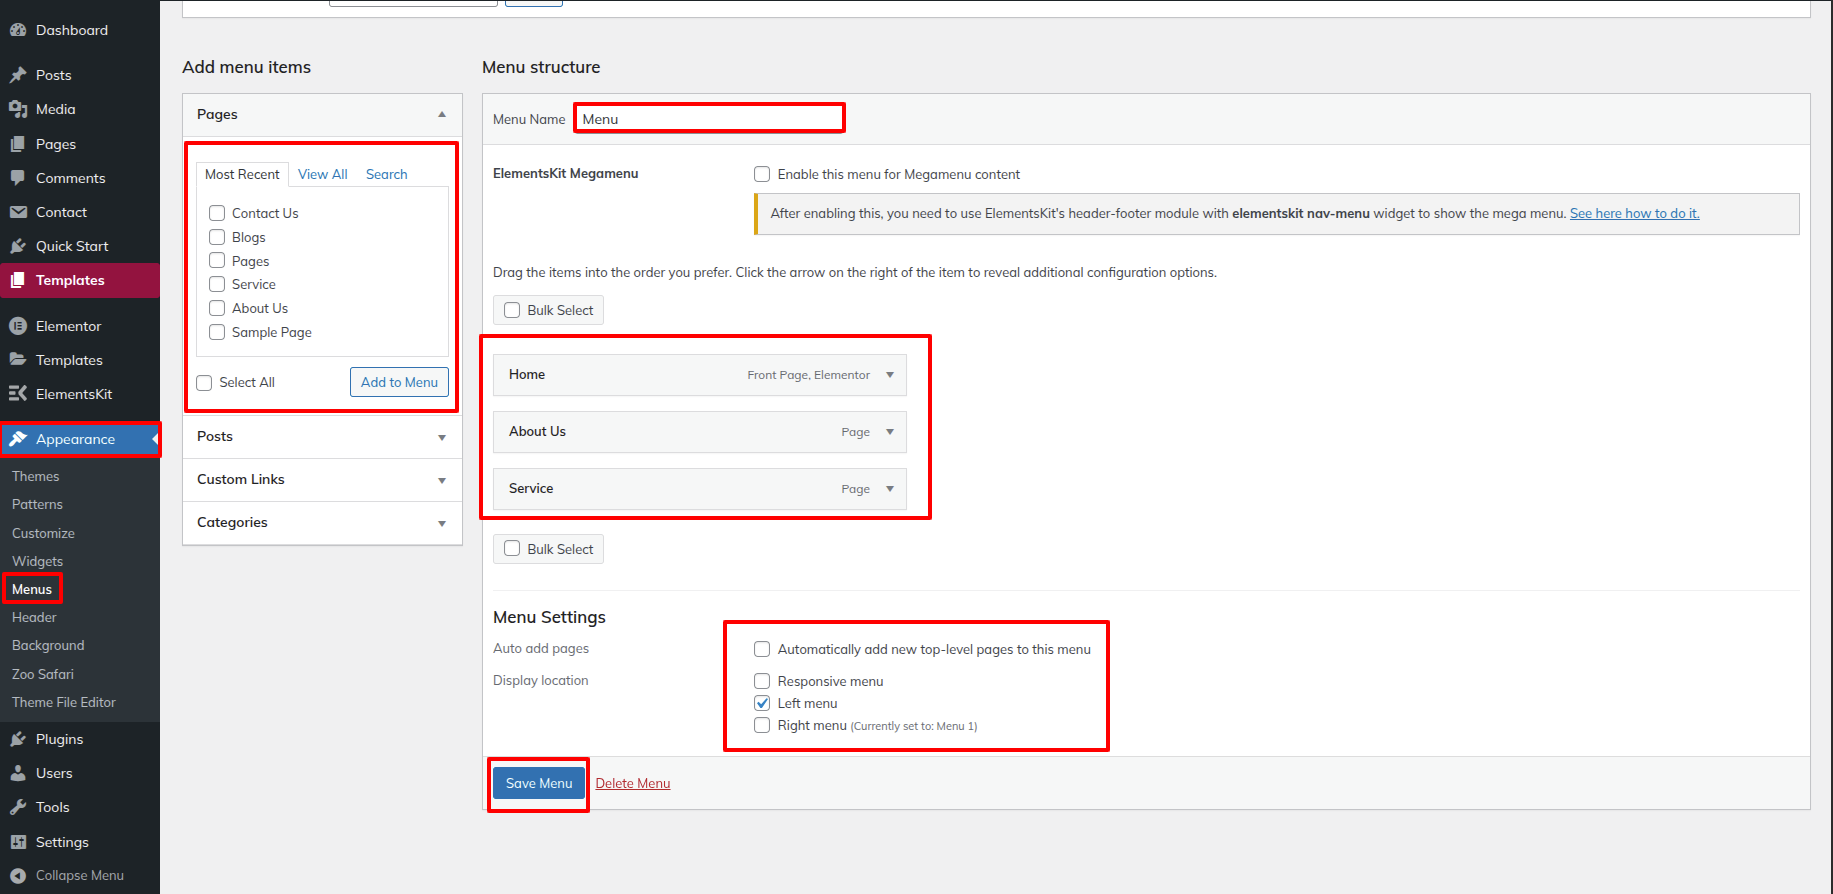1833x894 pixels.
Task: Expand the Custom Links section
Action: [441, 480]
